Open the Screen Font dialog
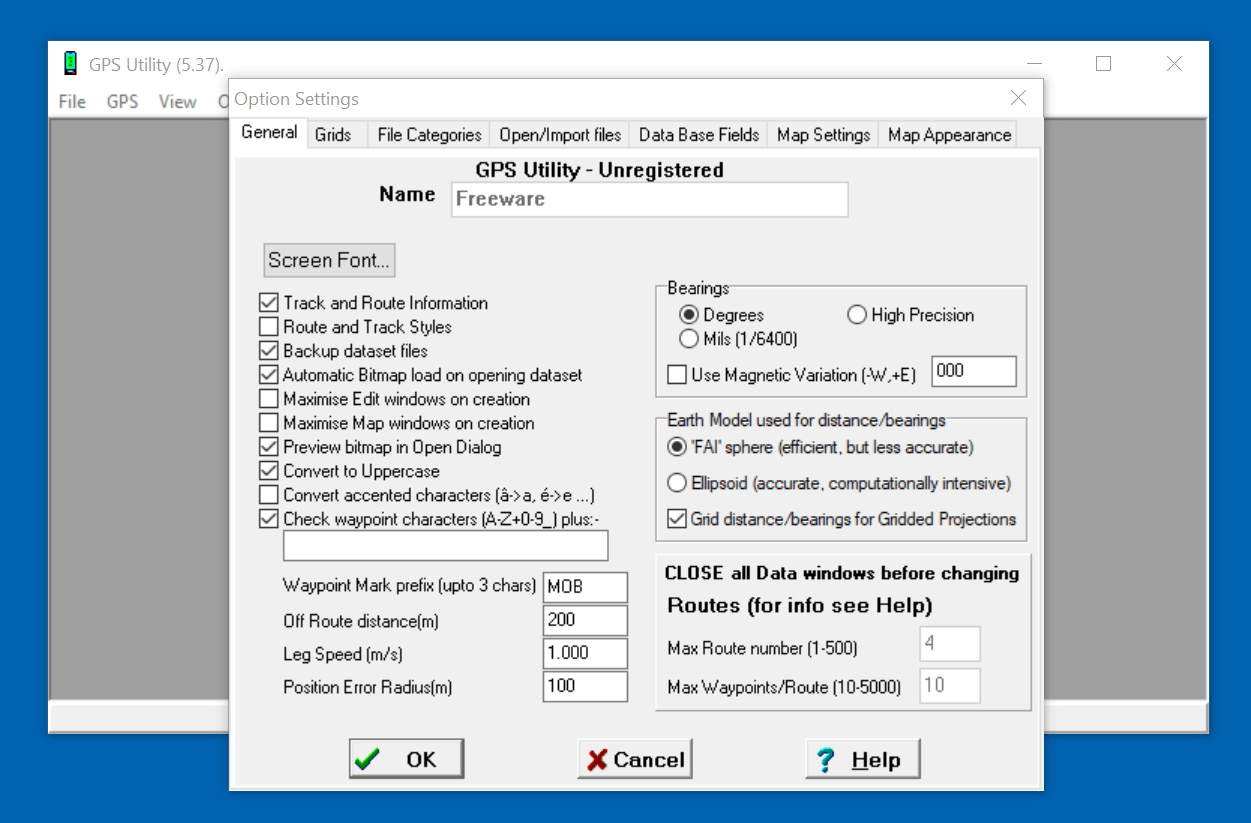Screen dimensions: 1251x823 [x=329, y=260]
